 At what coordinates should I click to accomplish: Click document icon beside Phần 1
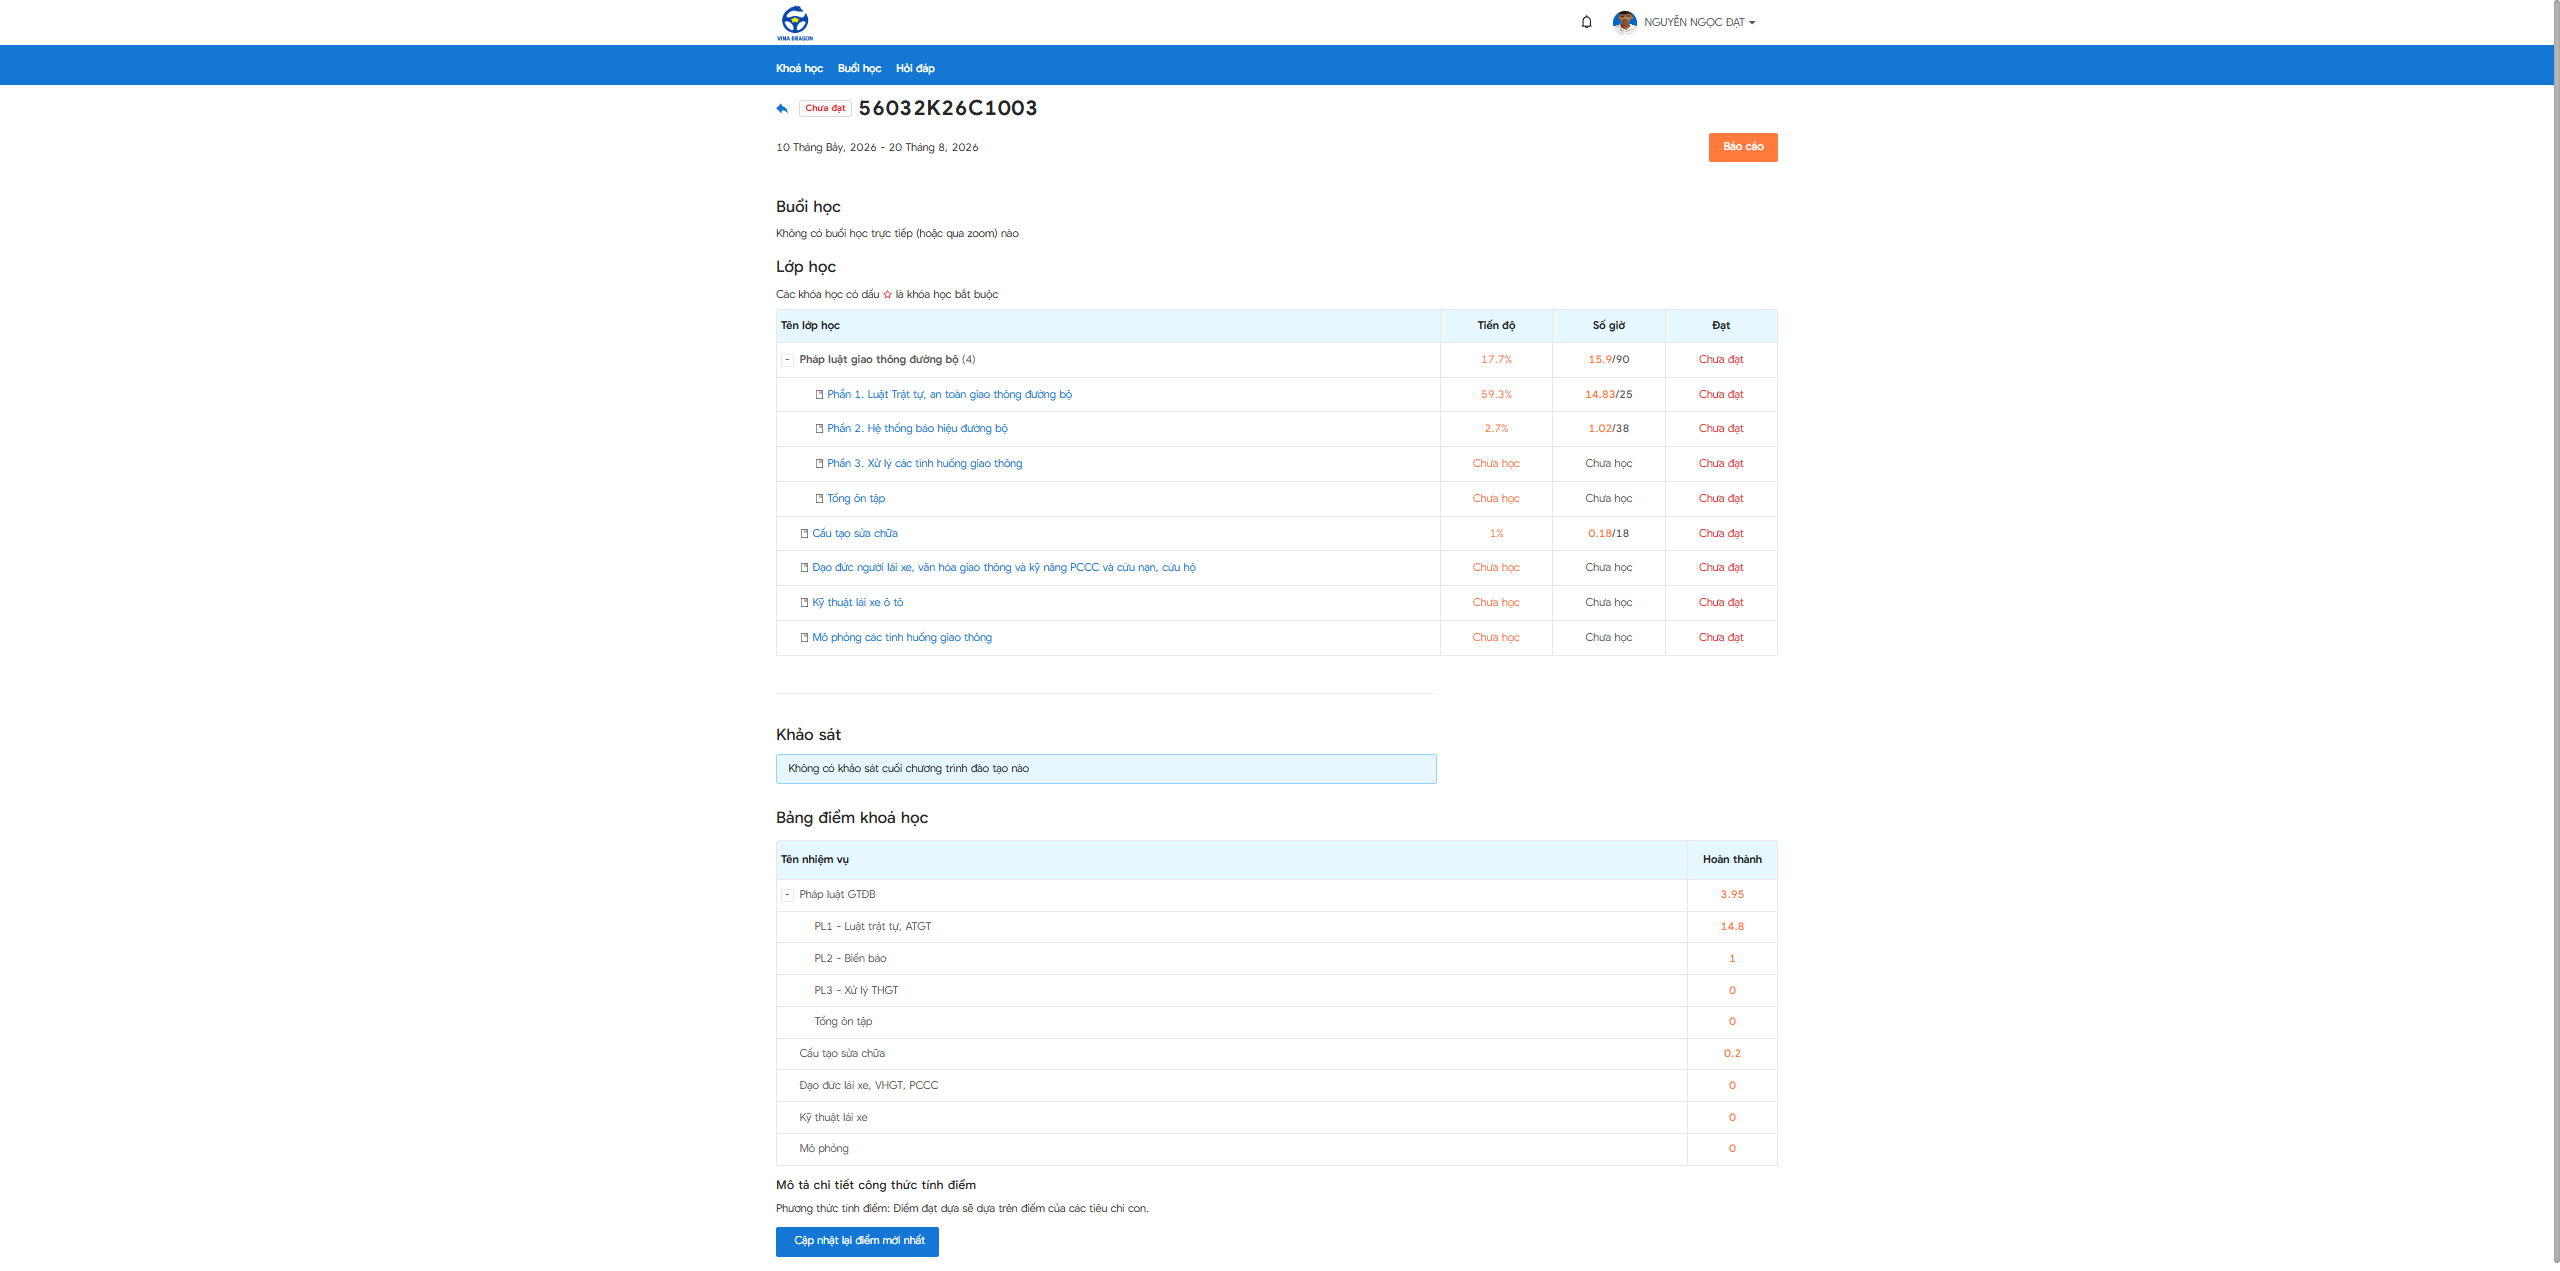819,394
